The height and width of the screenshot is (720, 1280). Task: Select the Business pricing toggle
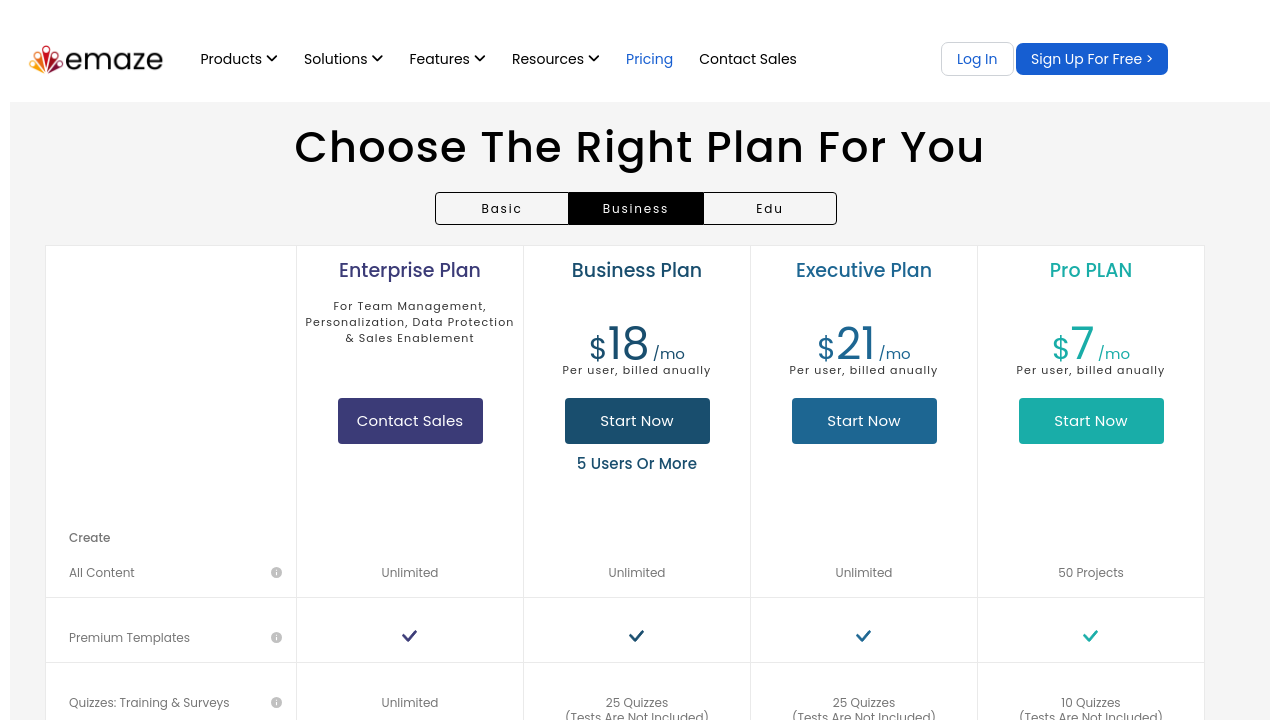pyautogui.click(x=636, y=209)
